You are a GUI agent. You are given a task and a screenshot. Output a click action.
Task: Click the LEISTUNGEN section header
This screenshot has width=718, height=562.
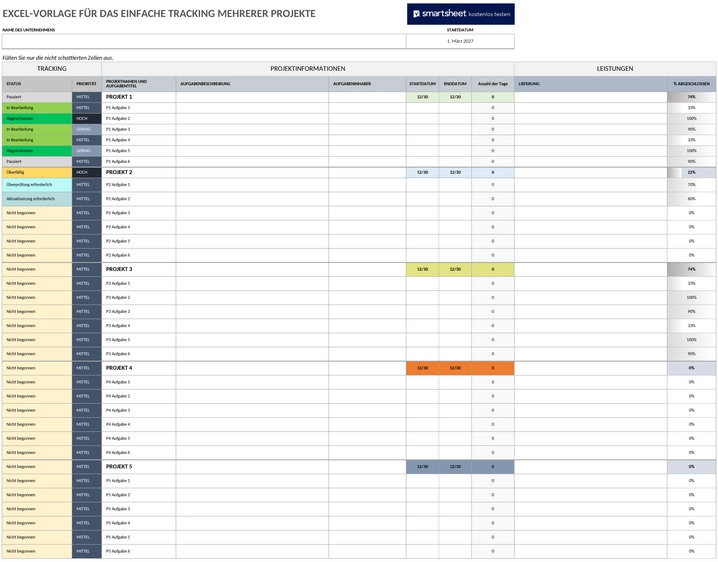pyautogui.click(x=615, y=69)
